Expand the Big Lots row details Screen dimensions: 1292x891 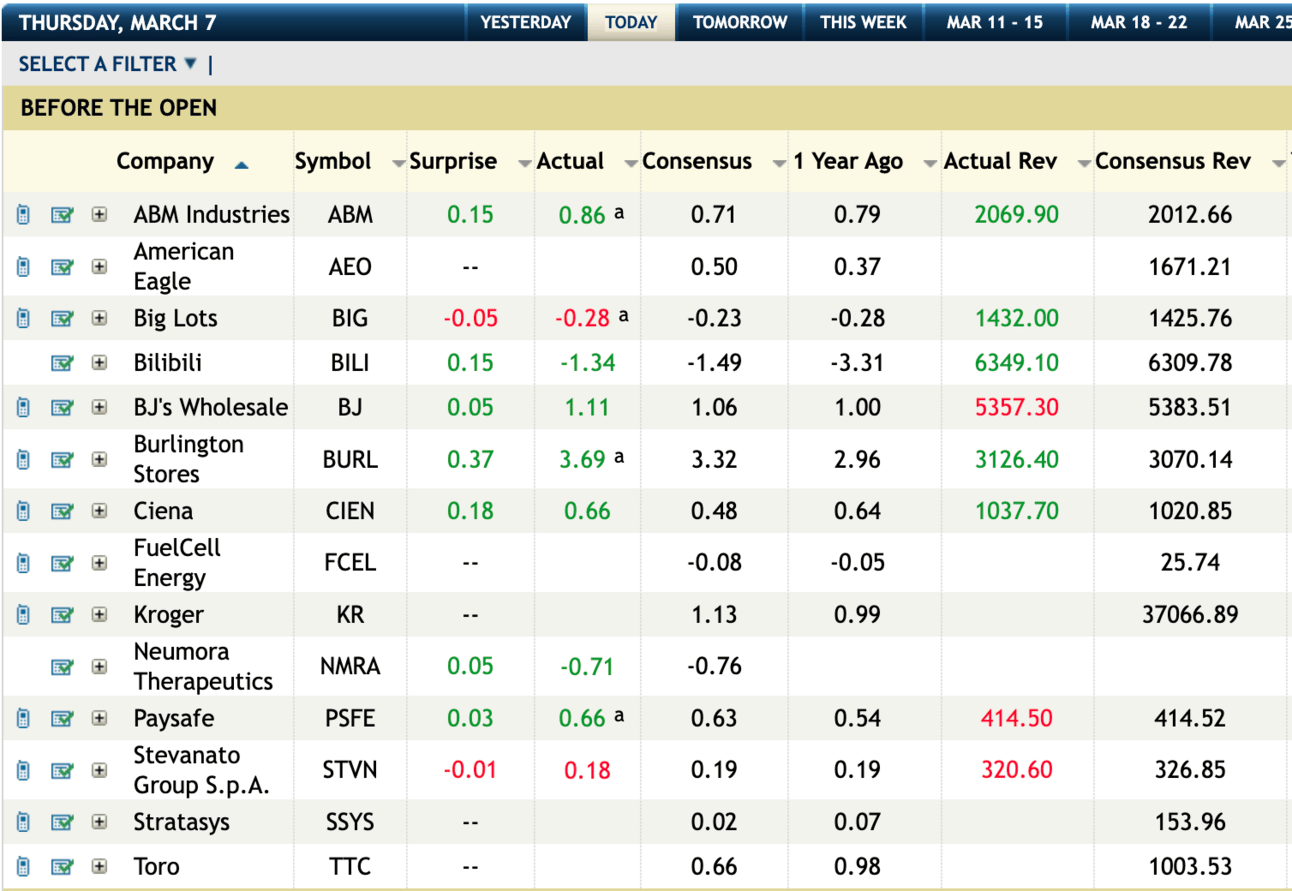[x=99, y=319]
